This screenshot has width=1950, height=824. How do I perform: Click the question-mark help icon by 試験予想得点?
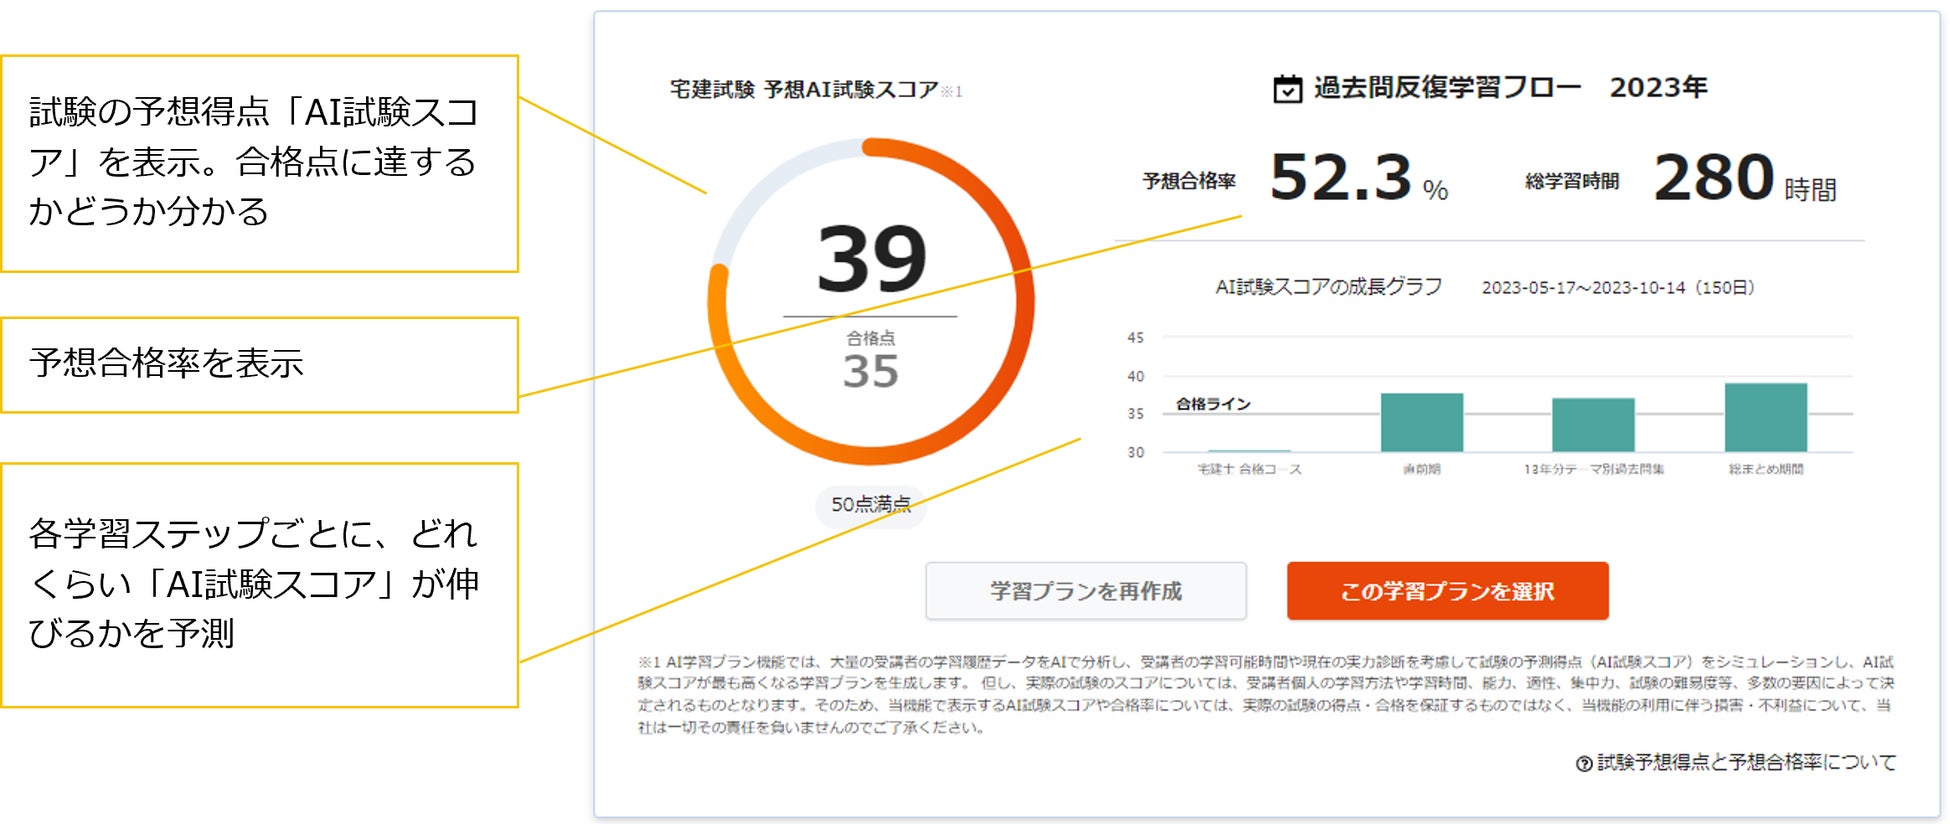pos(1584,764)
